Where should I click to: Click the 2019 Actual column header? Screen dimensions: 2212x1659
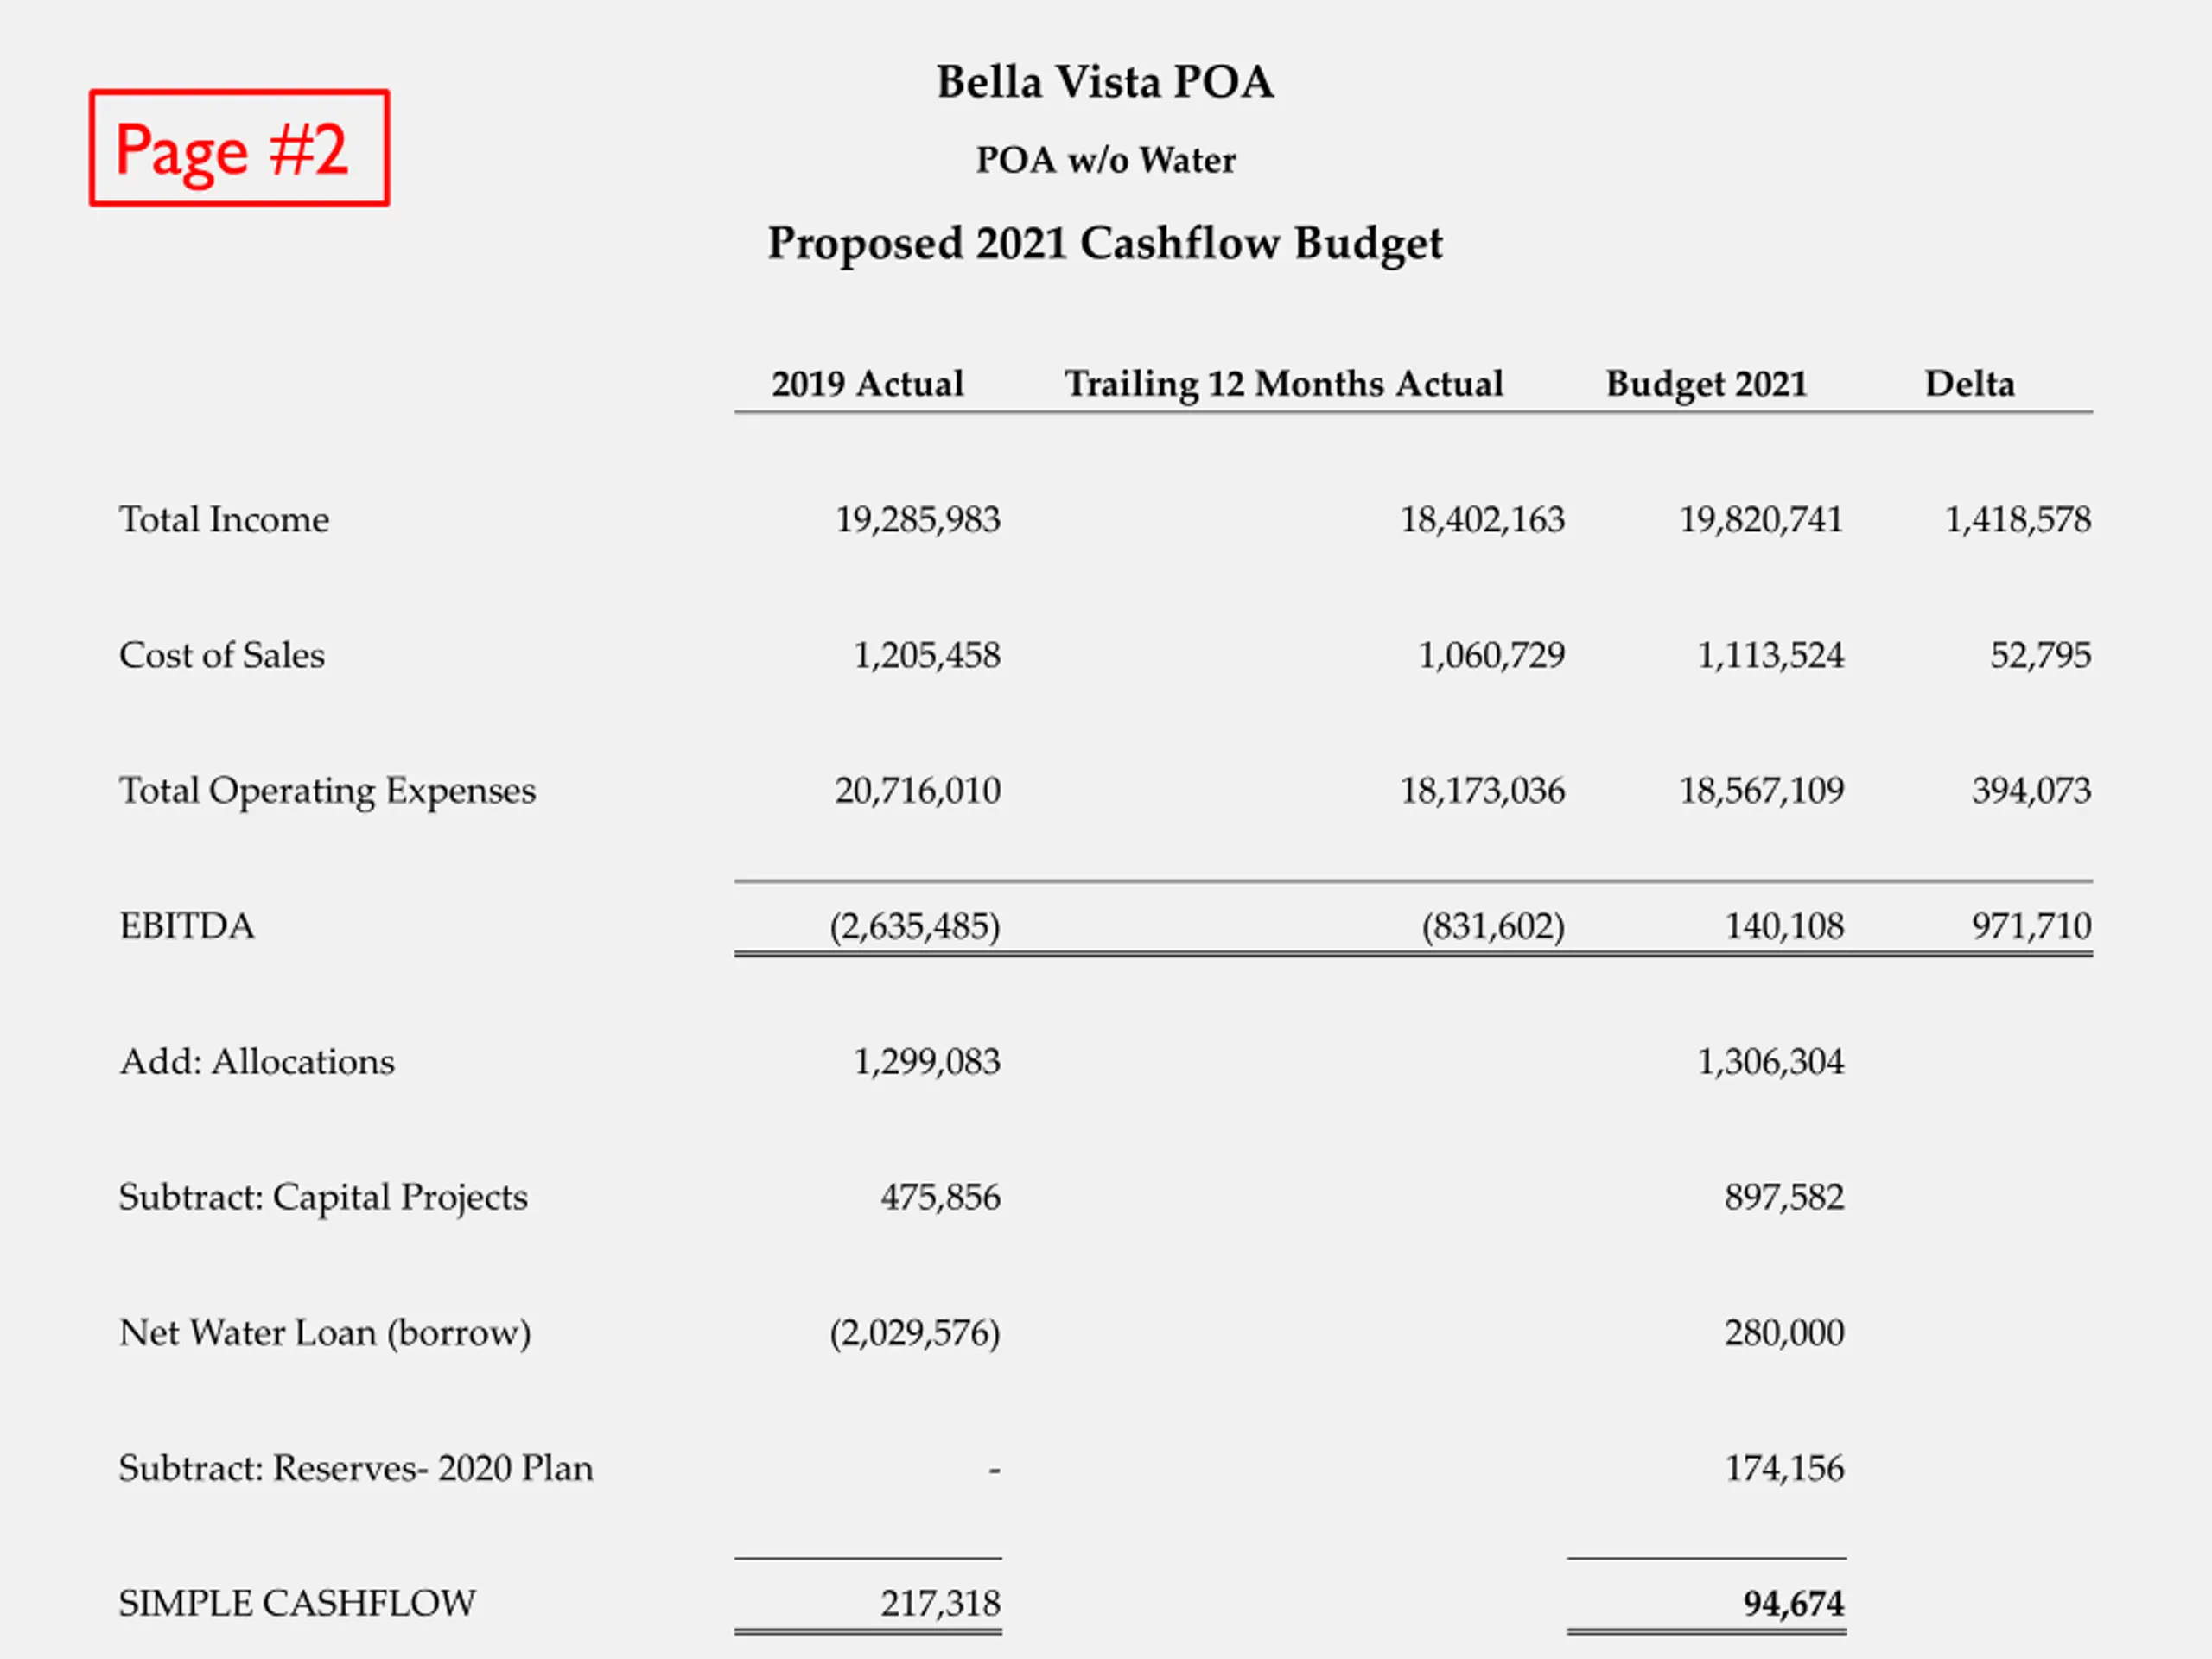[867, 384]
